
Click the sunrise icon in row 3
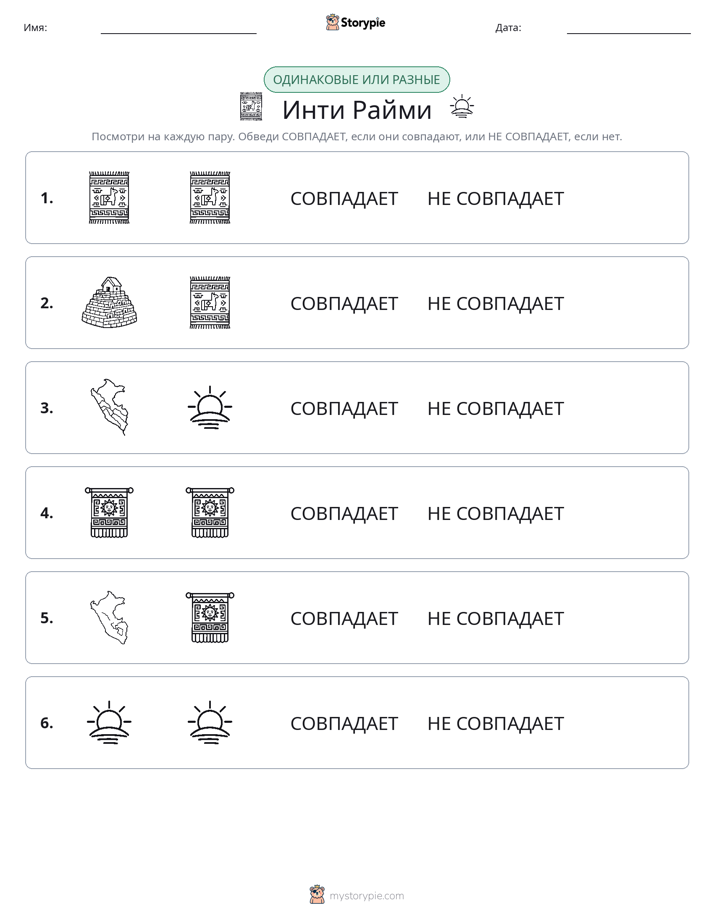click(x=210, y=407)
